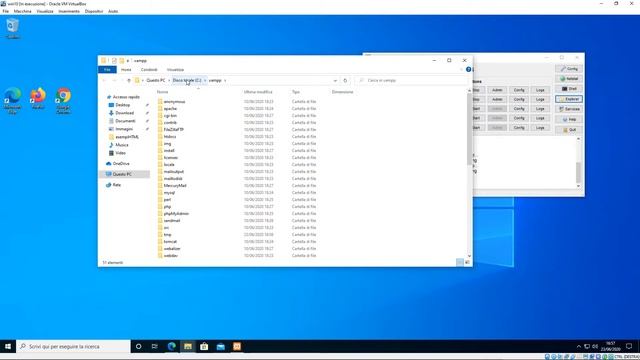Open Mail from the taskbar
Image resolution: width=640 pixels, height=360 pixels.
tap(221, 346)
